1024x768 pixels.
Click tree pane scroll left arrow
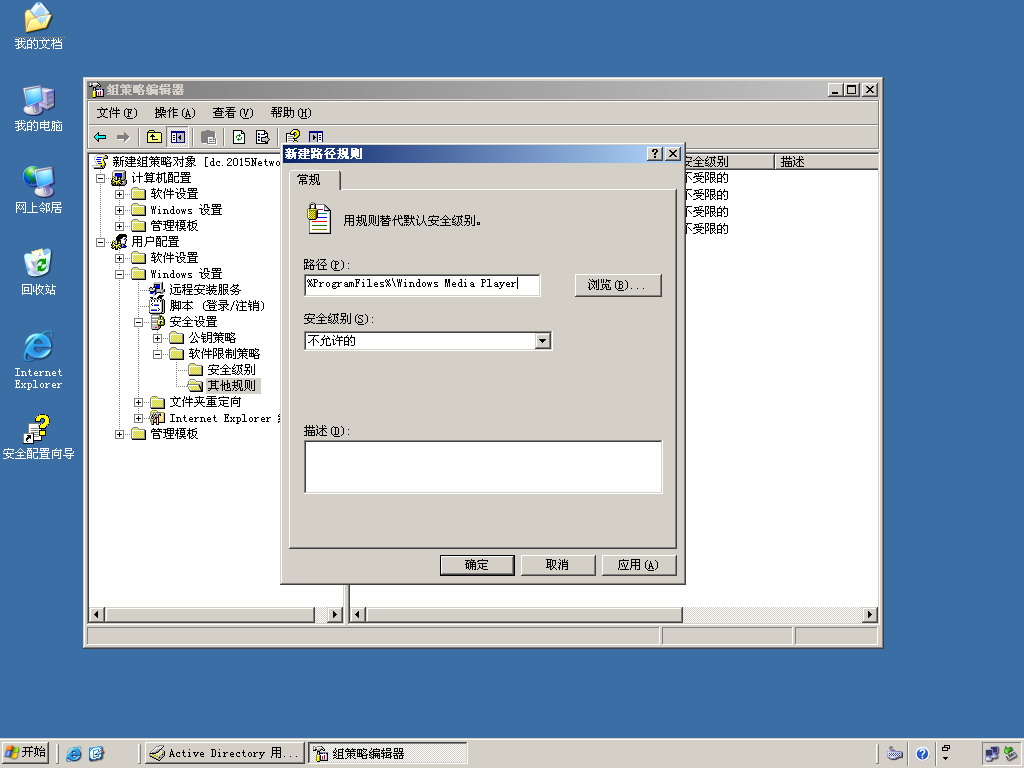point(96,614)
